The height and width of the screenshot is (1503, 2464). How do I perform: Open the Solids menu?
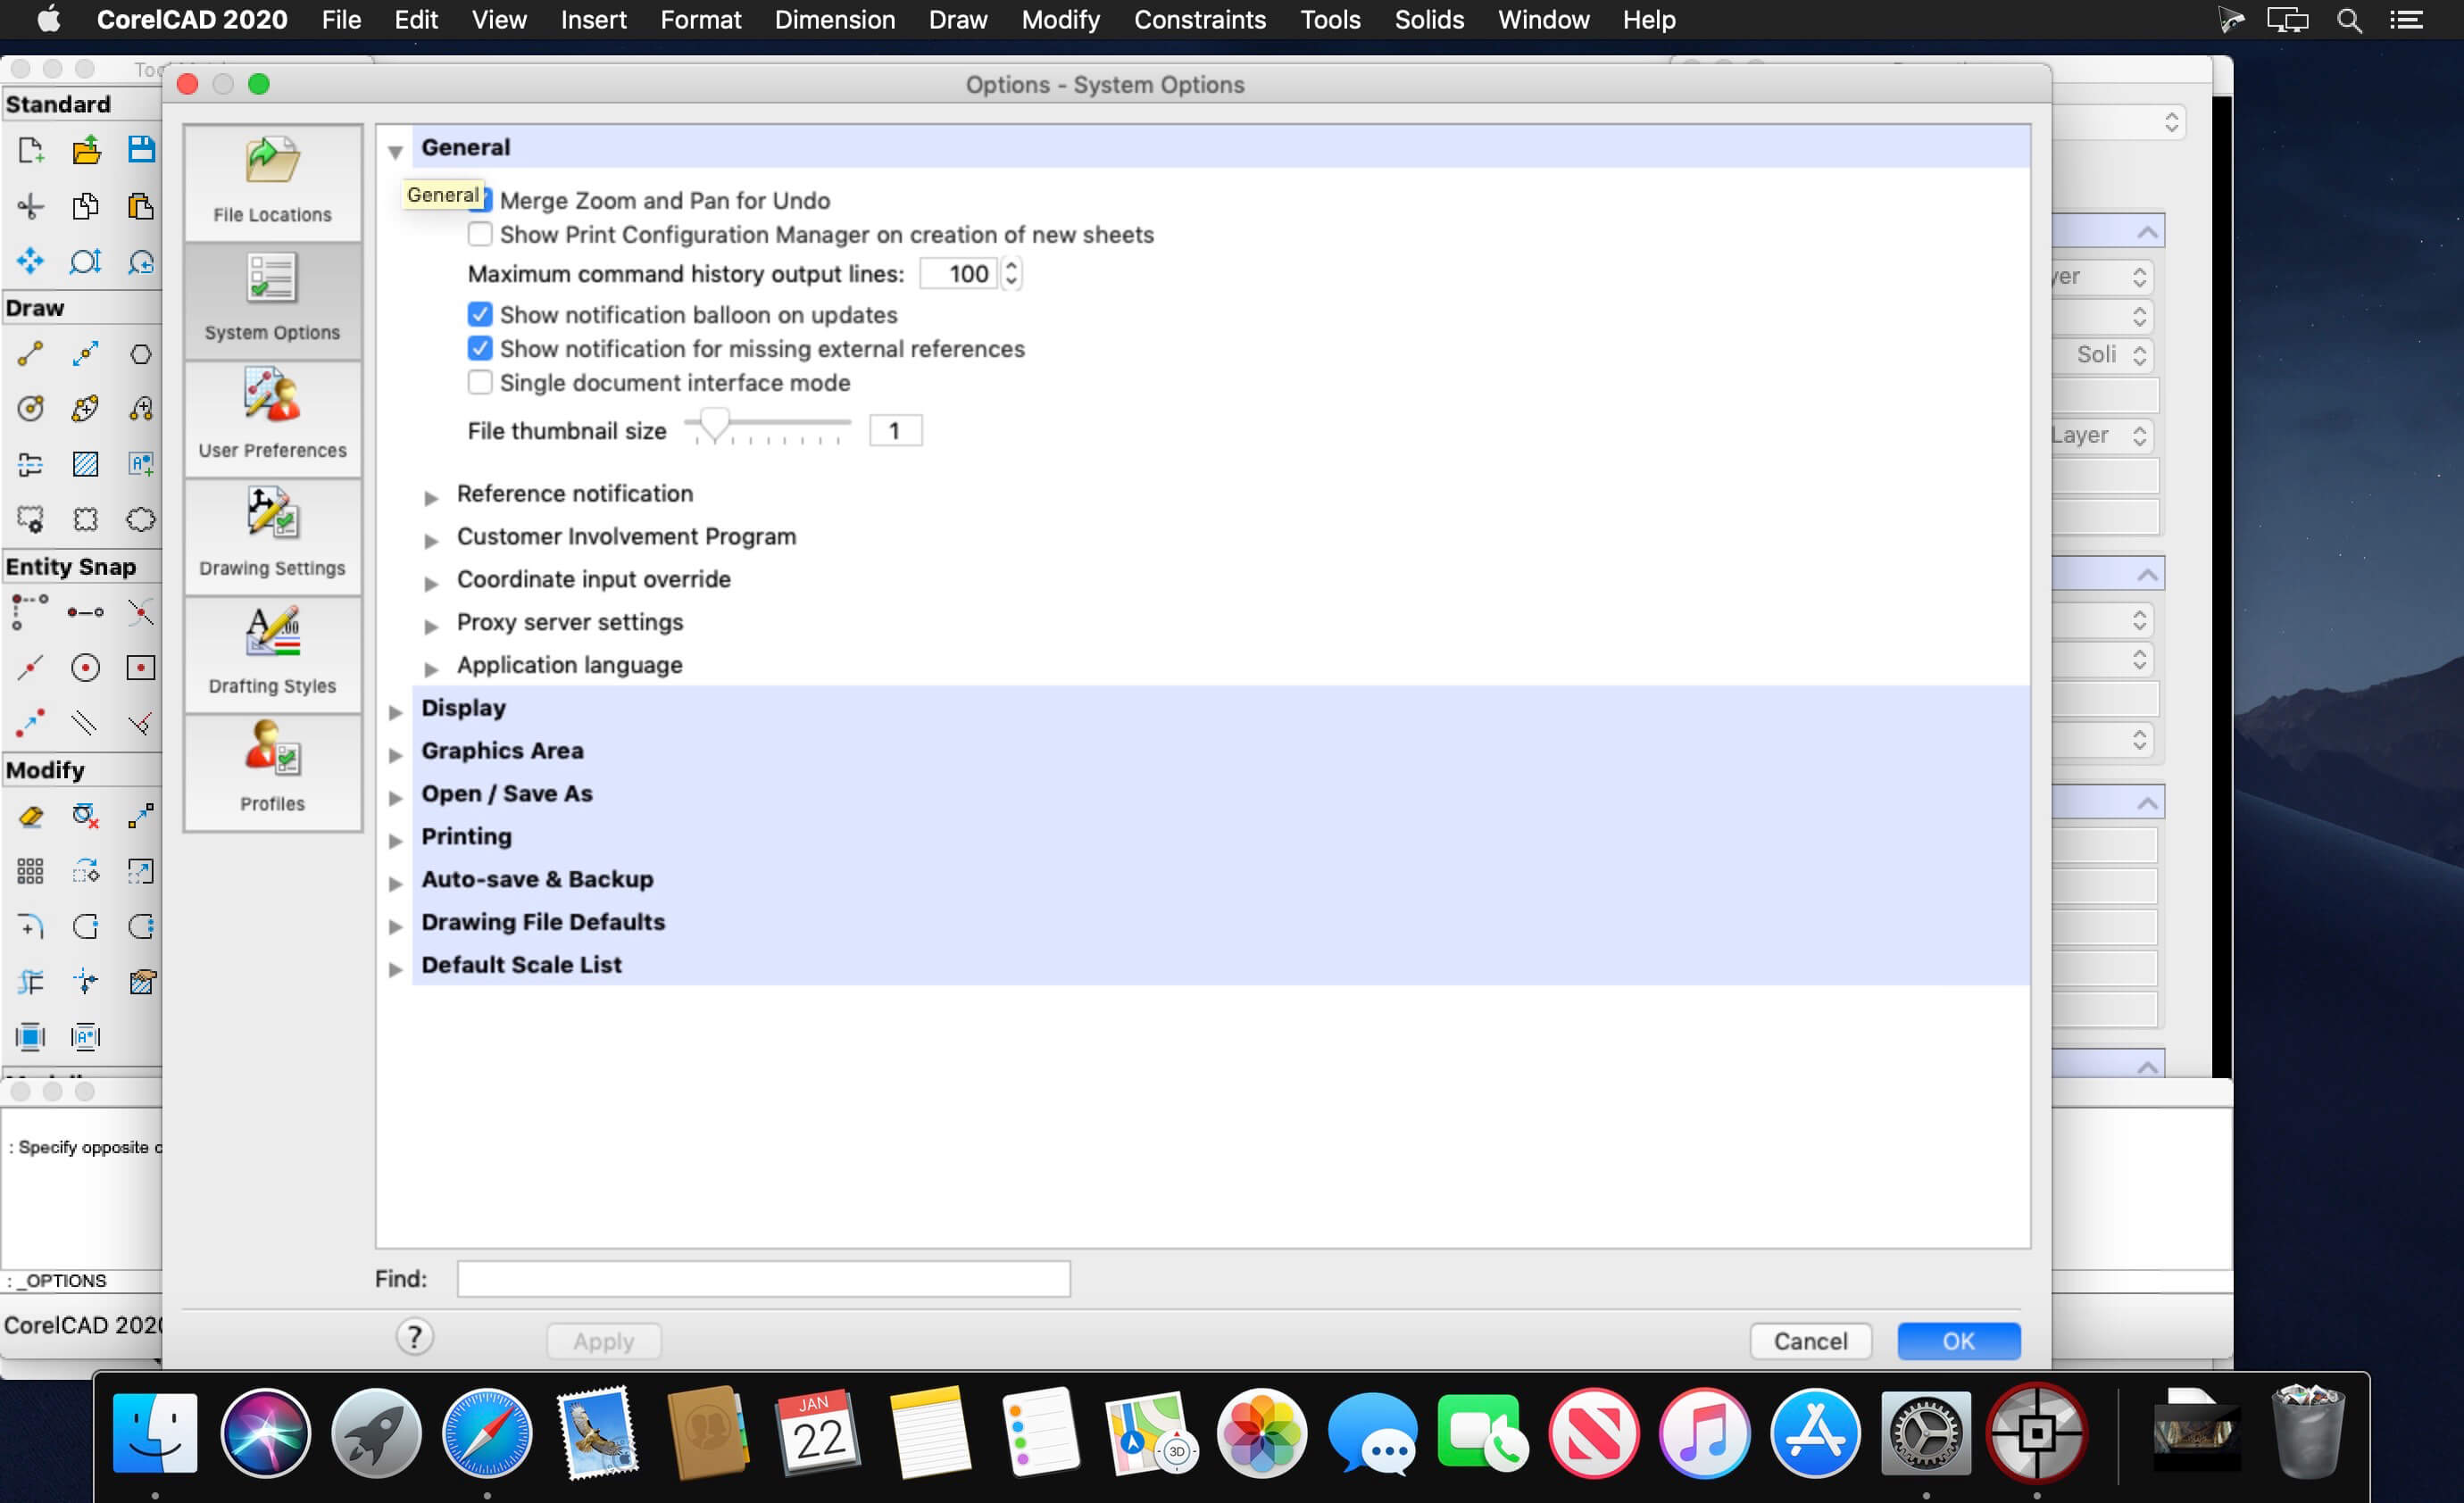pos(1429,20)
